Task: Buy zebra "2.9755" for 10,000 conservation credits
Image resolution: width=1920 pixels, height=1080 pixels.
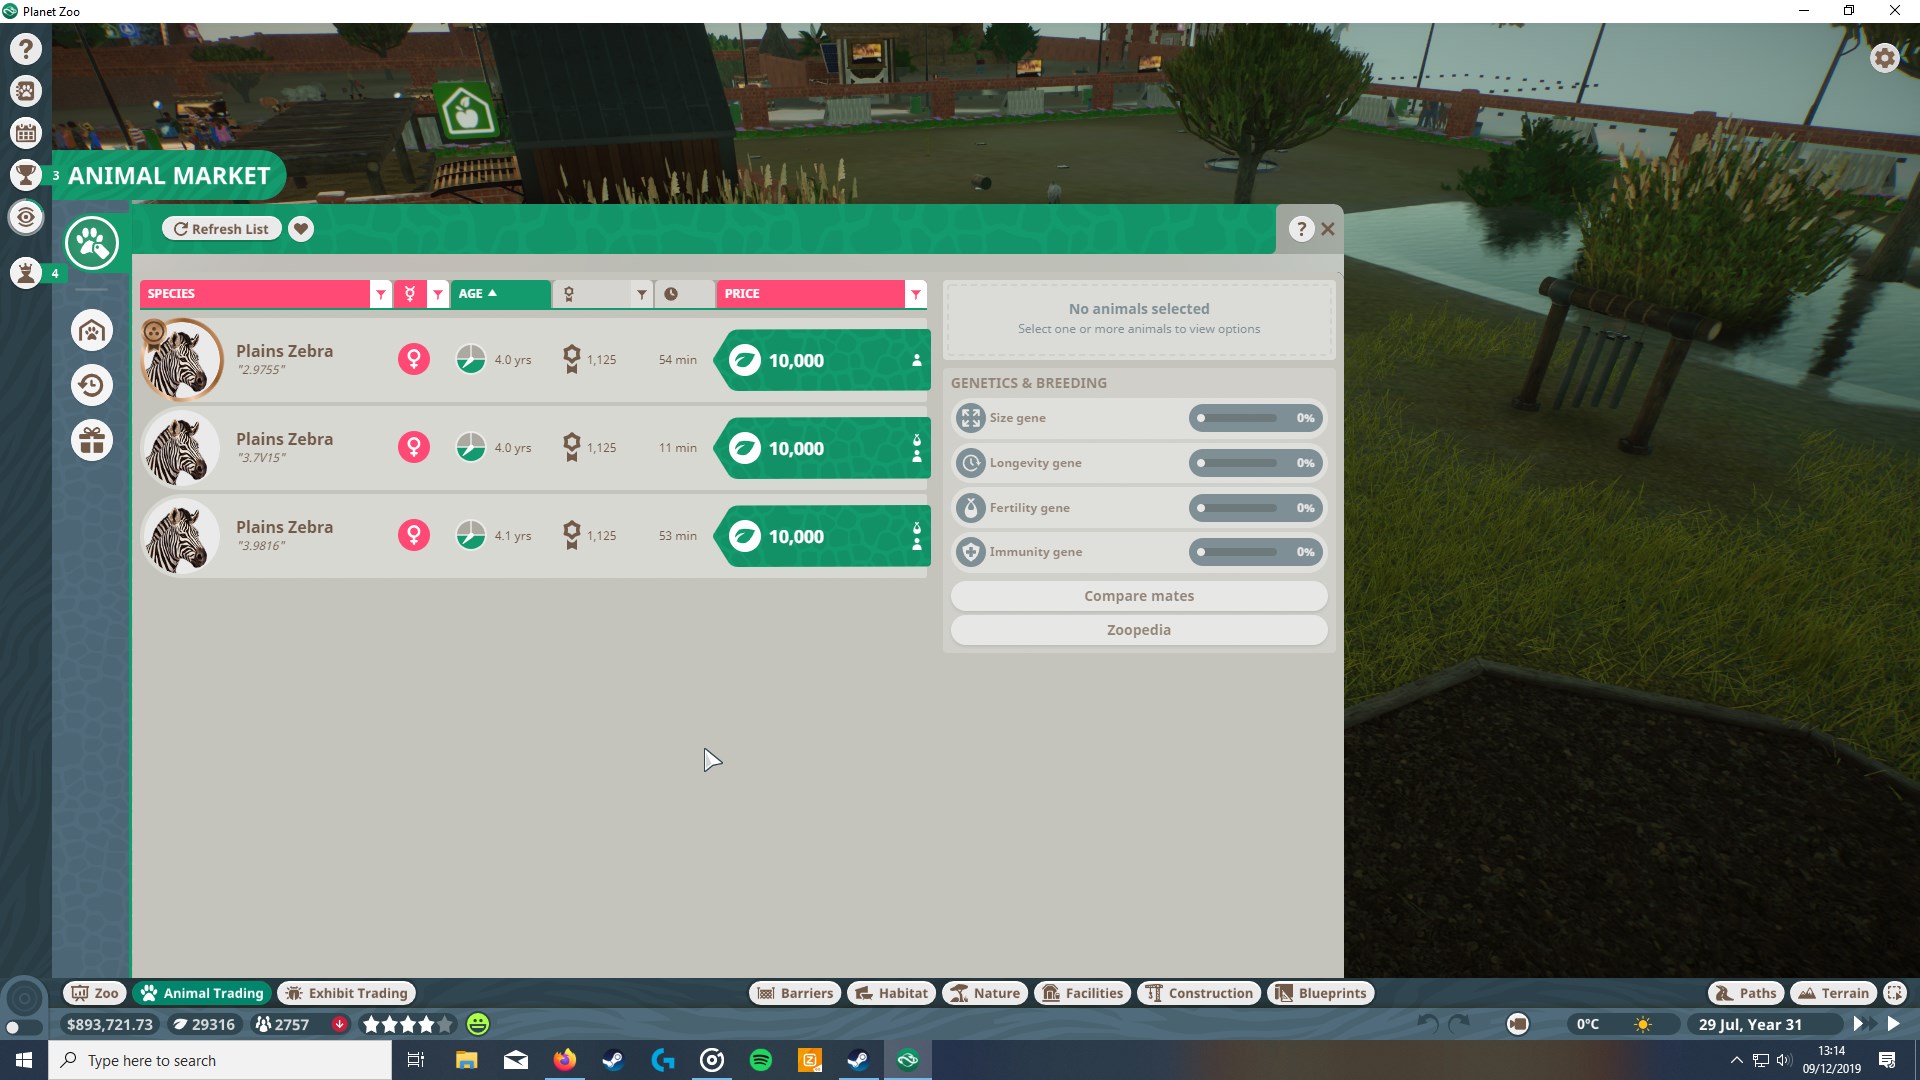Action: [x=822, y=360]
